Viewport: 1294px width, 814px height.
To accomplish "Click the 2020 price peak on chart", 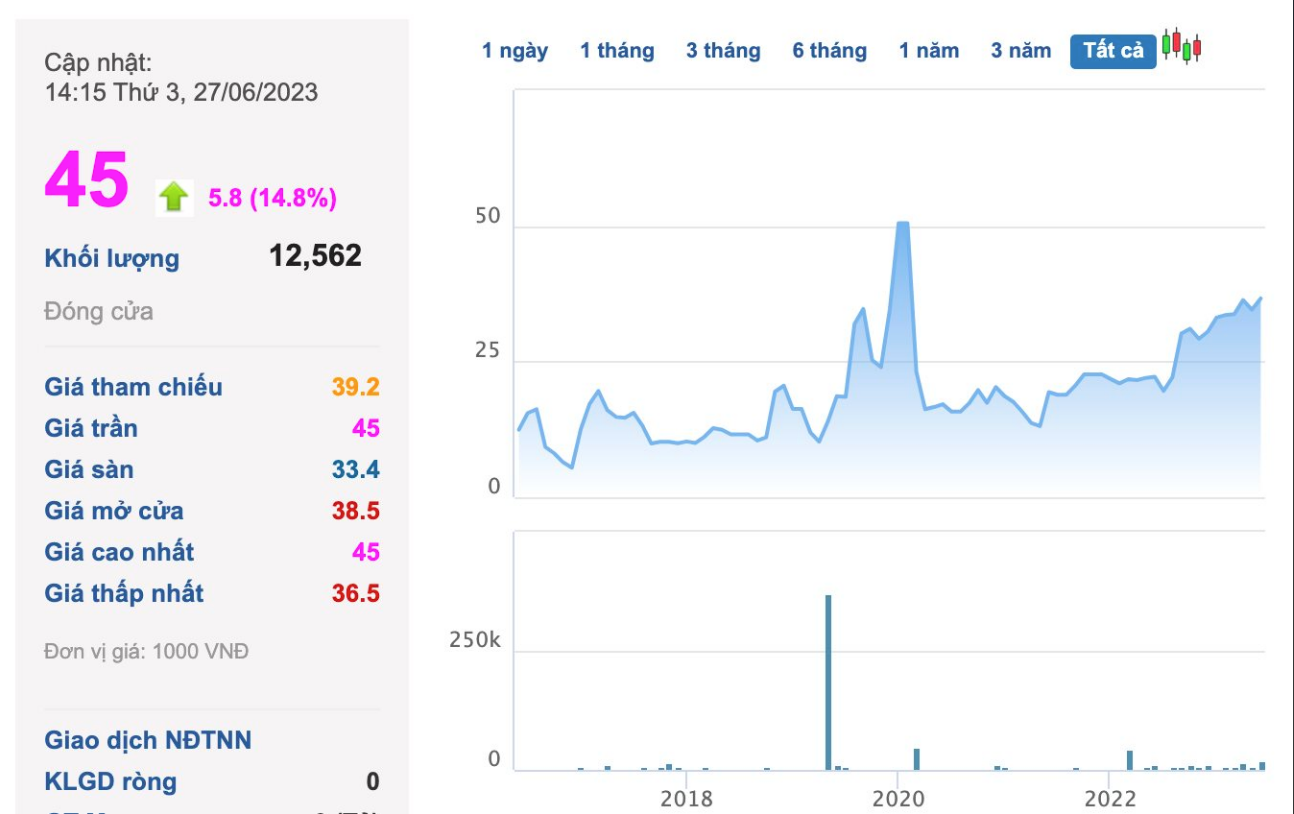I will 902,223.
